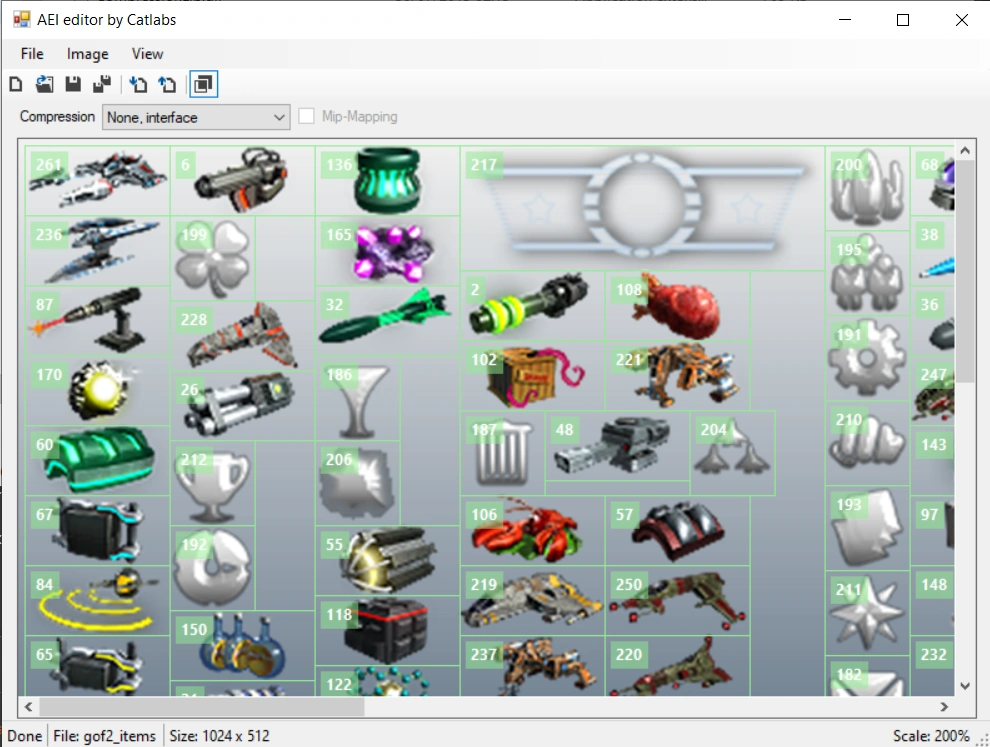Enable the Mip-Mapping checkbox
Screen dimensions: 990x747
306,116
